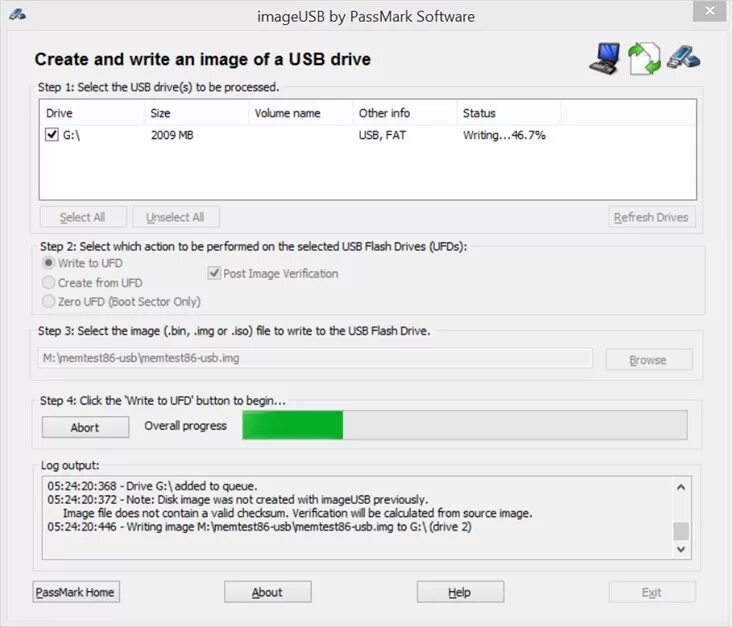Click the Size column header
The image size is (733, 627).
tap(196, 113)
